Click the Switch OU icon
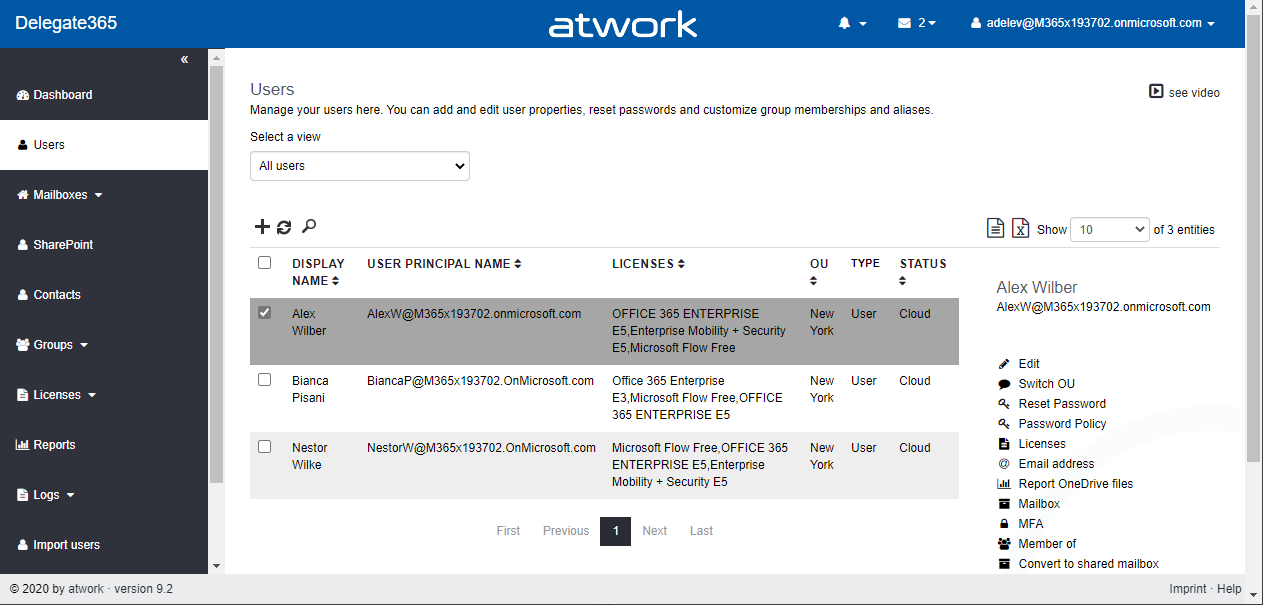Image resolution: width=1263 pixels, height=605 pixels. tap(1004, 384)
